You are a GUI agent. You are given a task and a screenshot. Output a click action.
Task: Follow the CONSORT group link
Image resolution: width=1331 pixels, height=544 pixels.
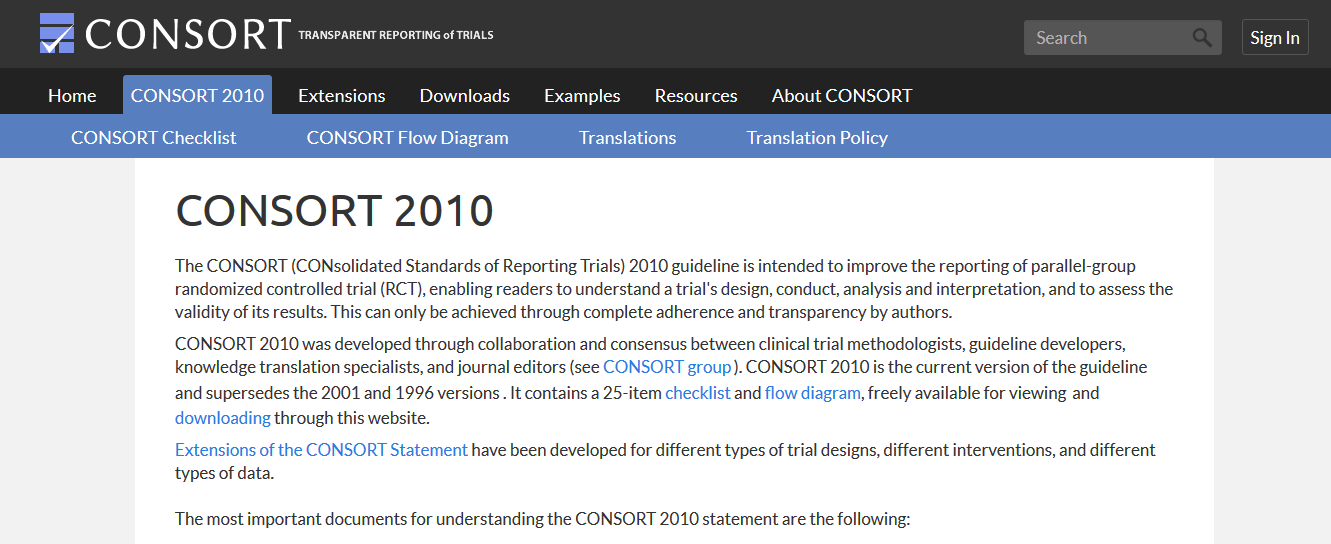[x=667, y=366]
